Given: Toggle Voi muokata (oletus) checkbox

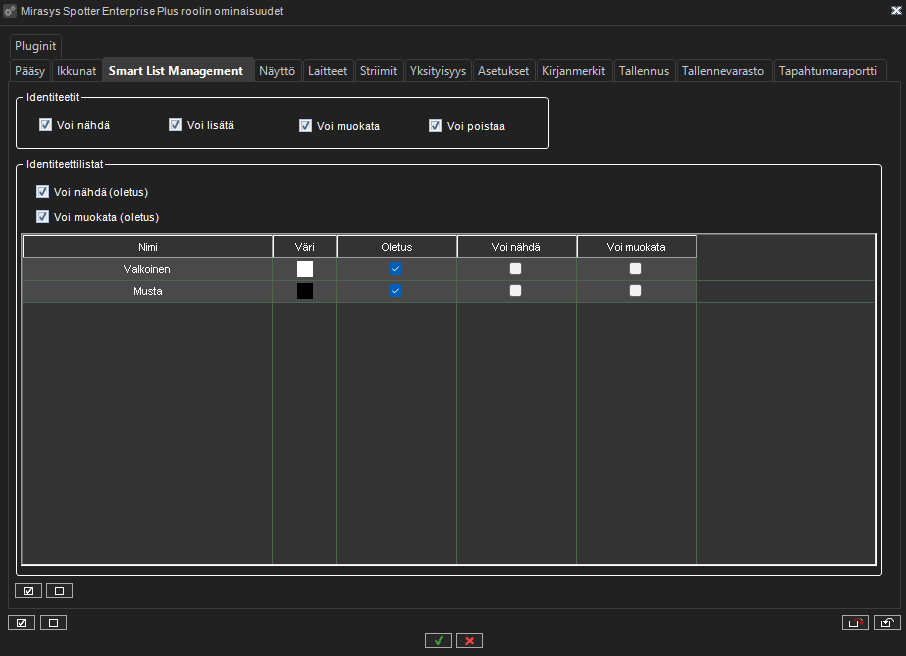Looking at the screenshot, I should click(x=42, y=217).
